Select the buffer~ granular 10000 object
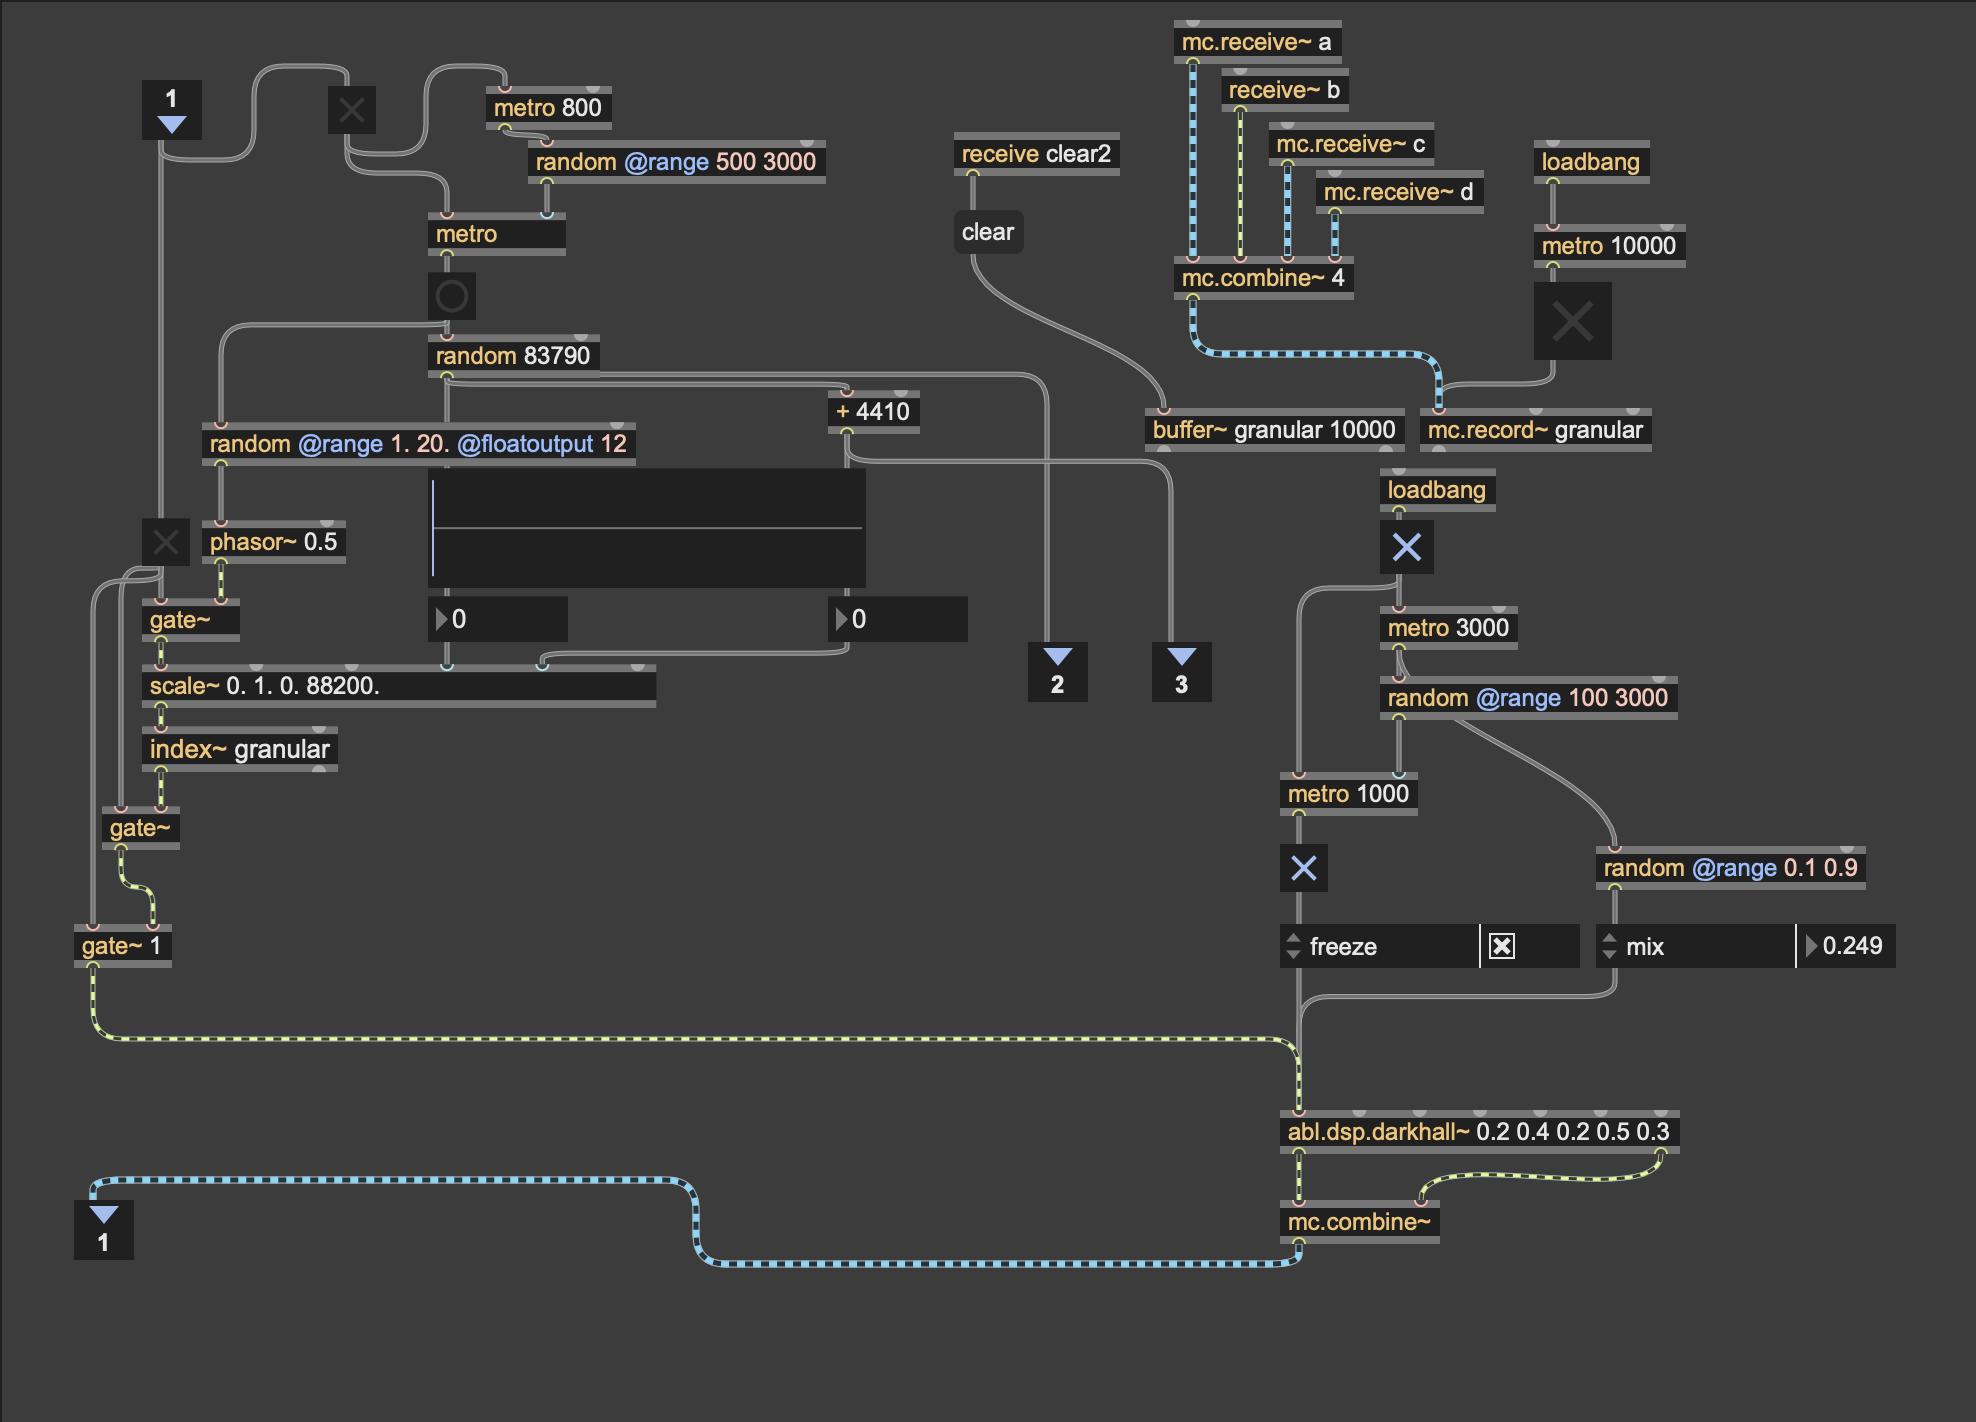 coord(1274,429)
